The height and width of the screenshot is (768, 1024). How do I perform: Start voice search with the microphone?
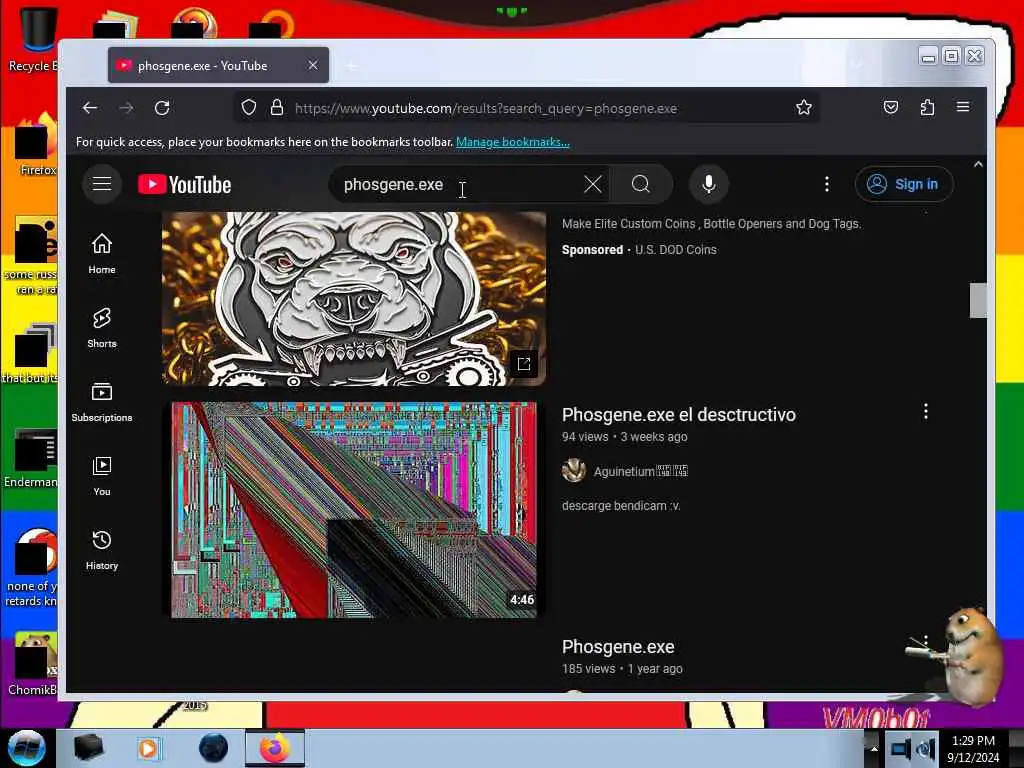coord(709,184)
